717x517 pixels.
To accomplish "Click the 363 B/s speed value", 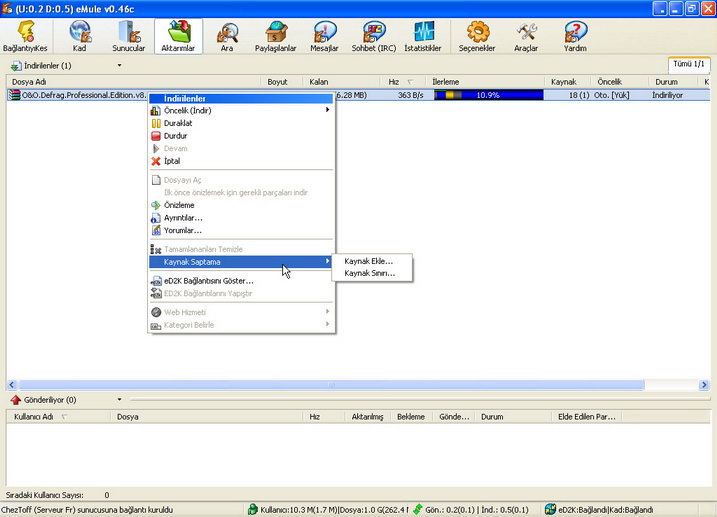I will pos(411,95).
